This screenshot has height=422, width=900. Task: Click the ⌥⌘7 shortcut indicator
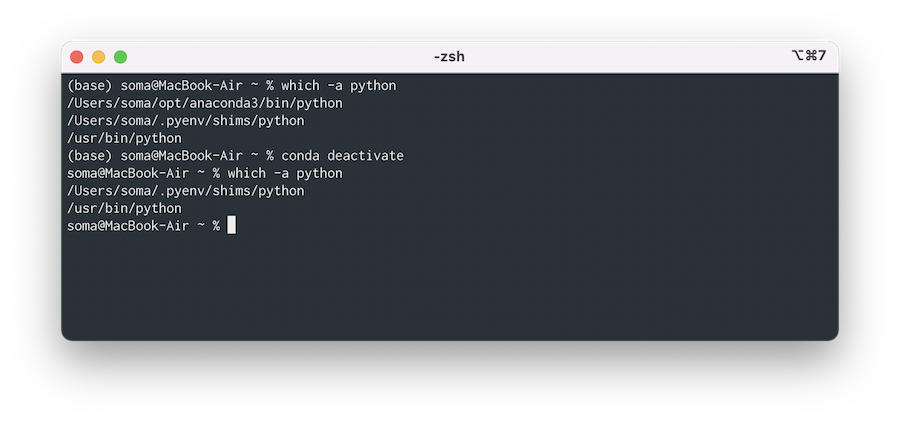pyautogui.click(x=808, y=56)
